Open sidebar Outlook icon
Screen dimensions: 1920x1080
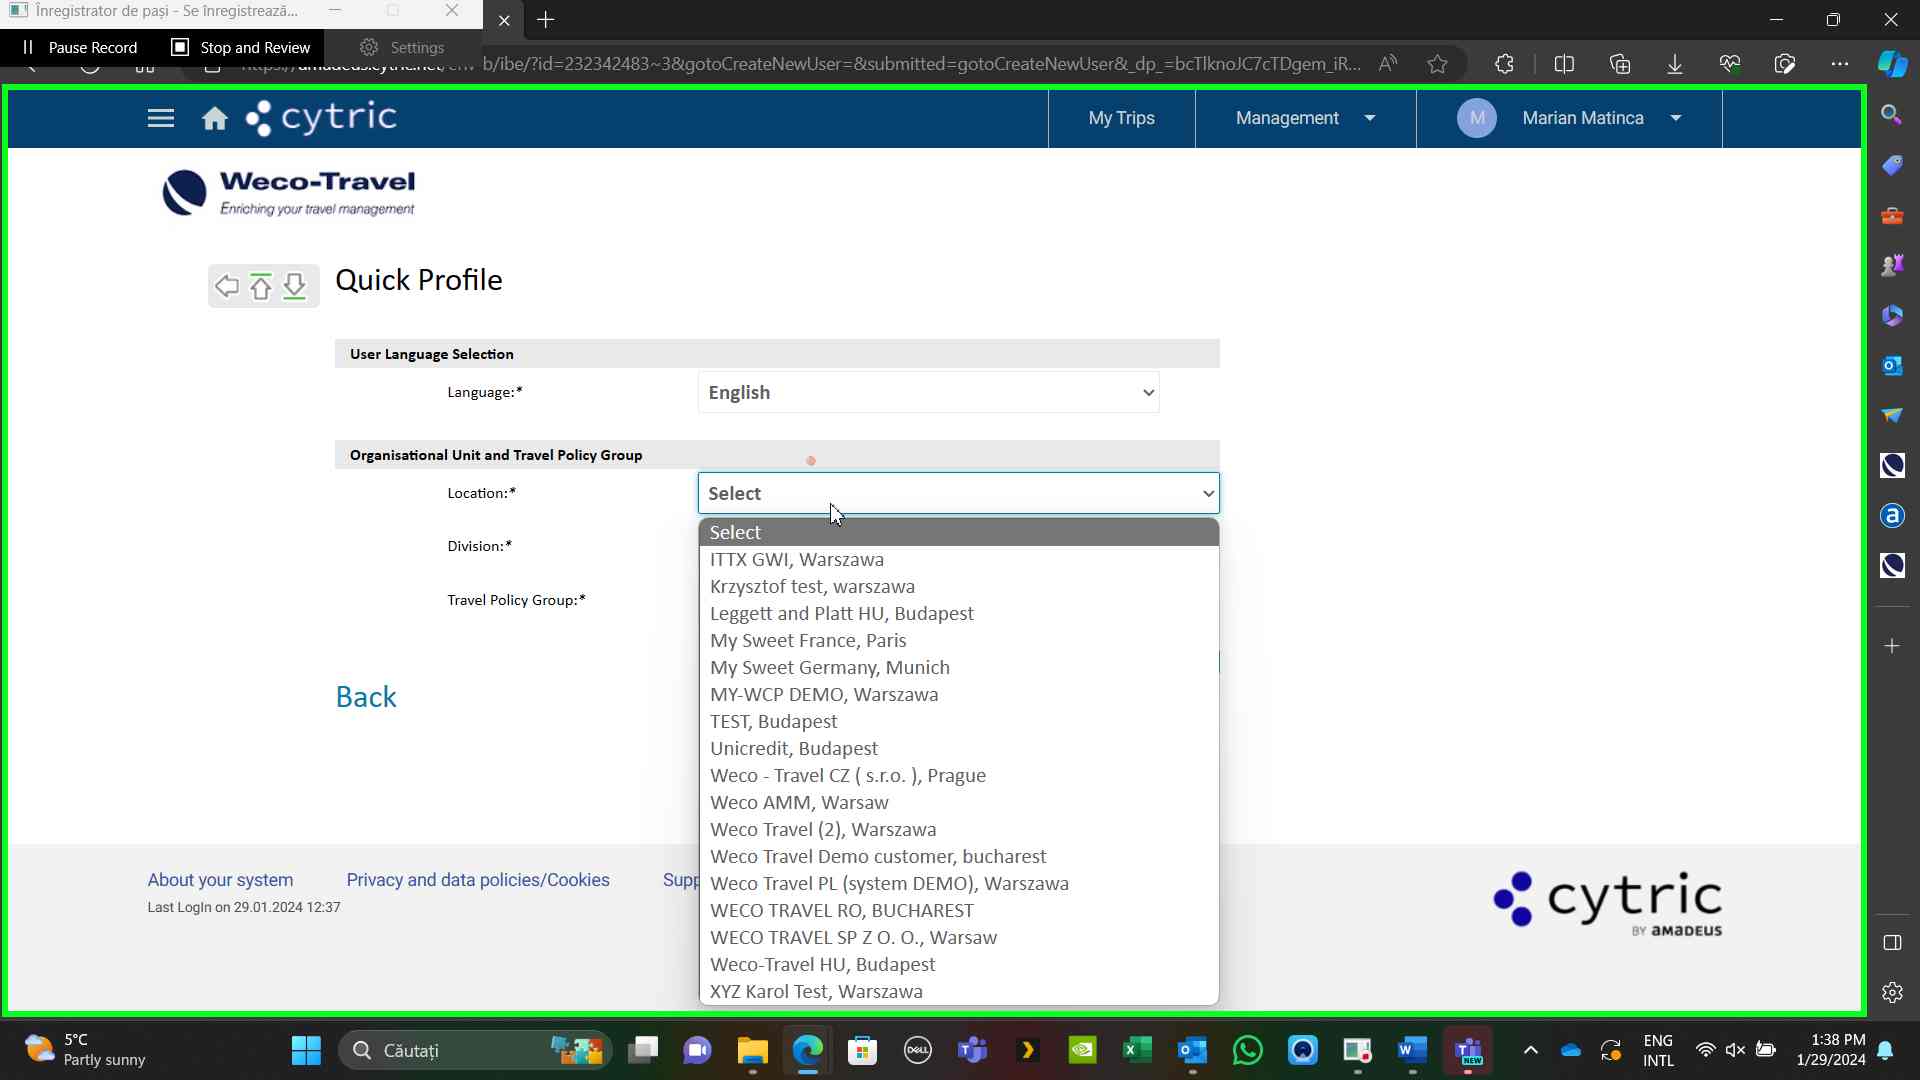click(x=1891, y=365)
